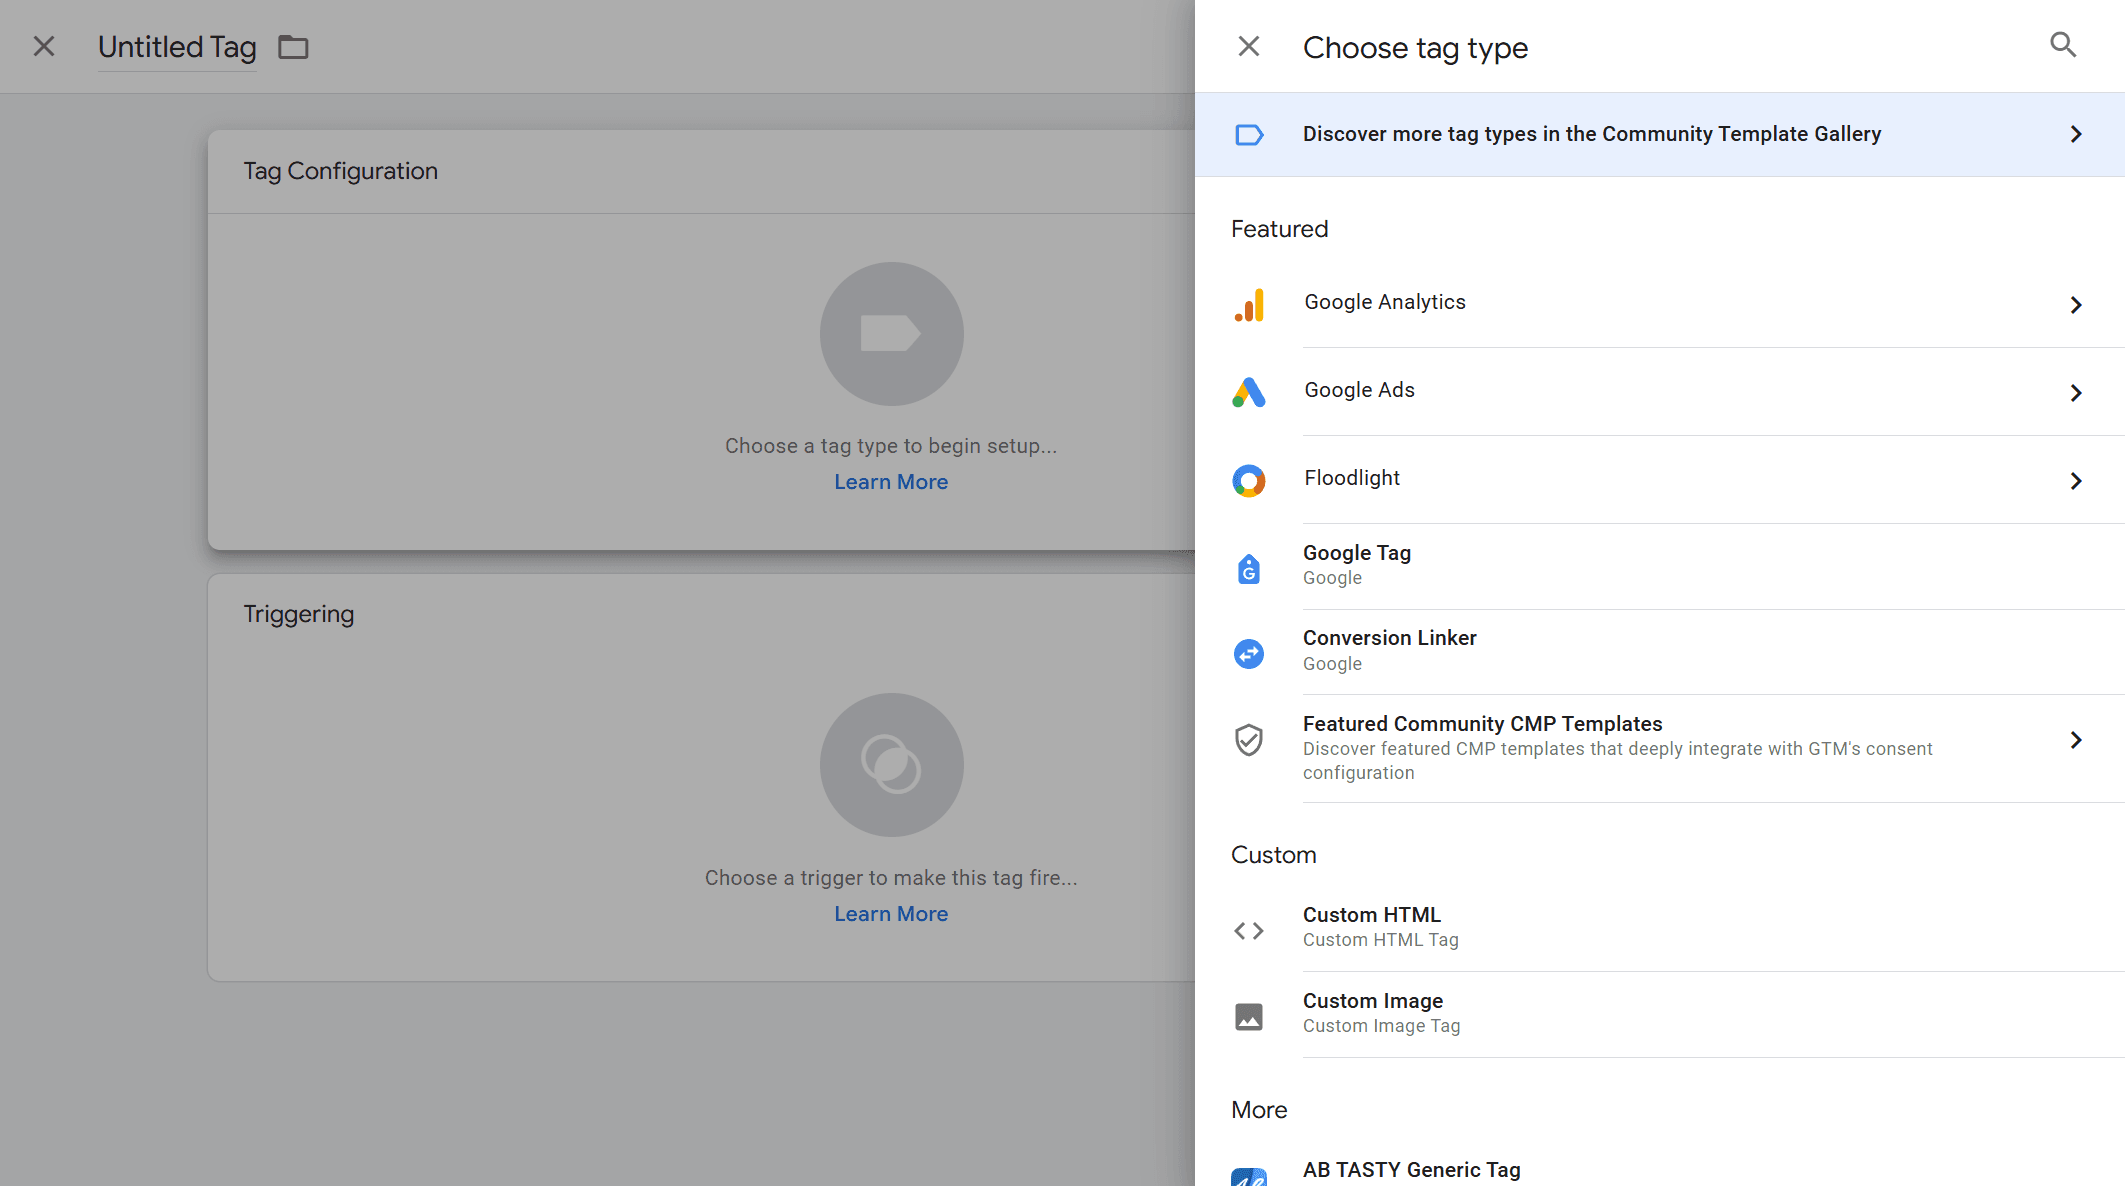2125x1186 pixels.
Task: Click the Google Analytics bar chart icon
Action: click(x=1249, y=304)
